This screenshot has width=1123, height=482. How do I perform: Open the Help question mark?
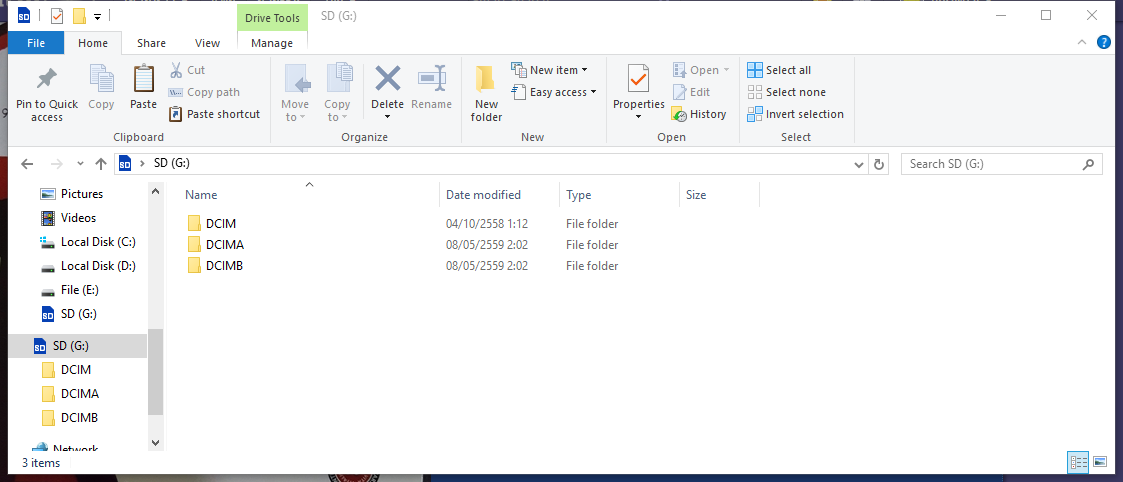coord(1104,42)
